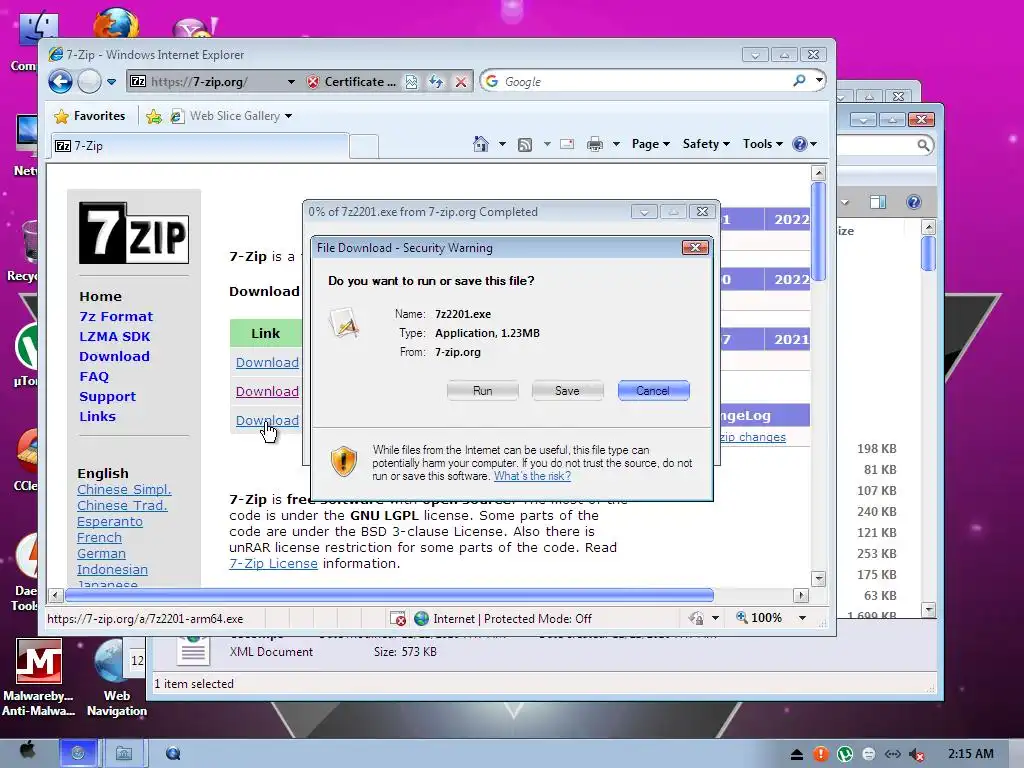Open the LZMA SDK link
This screenshot has height=768, width=1024.
(x=115, y=337)
